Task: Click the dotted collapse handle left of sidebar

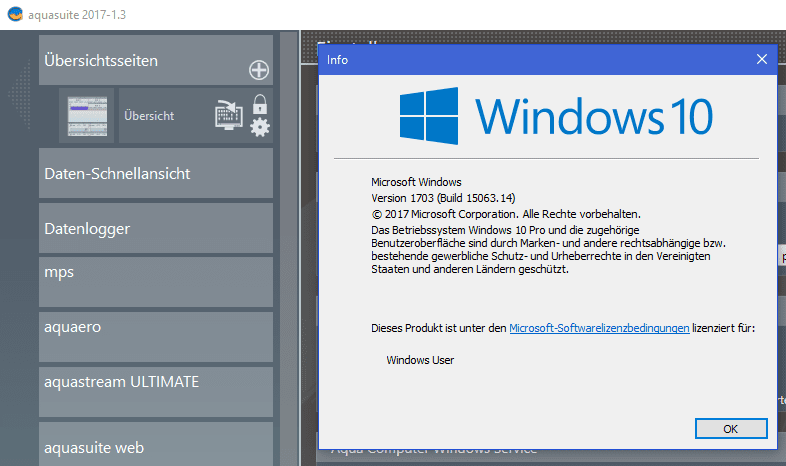Action: click(x=20, y=95)
